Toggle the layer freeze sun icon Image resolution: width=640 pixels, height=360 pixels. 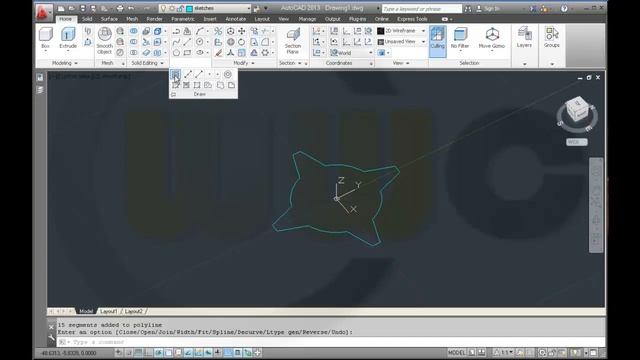[171, 9]
